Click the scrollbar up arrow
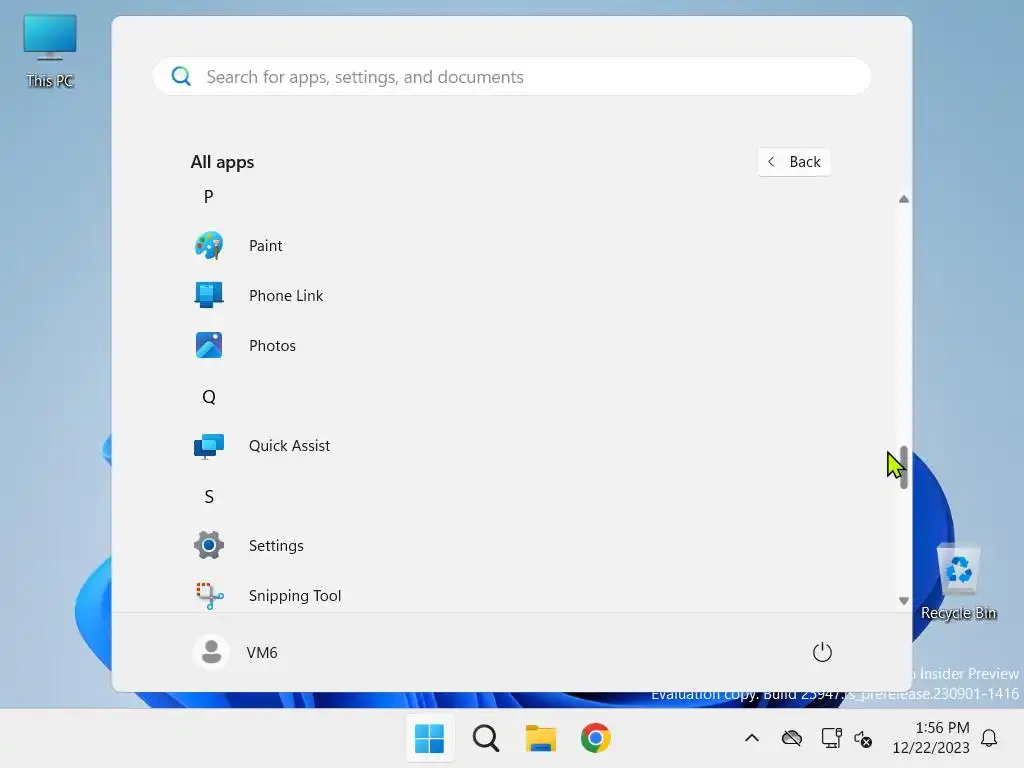Viewport: 1024px width, 768px height. [904, 199]
